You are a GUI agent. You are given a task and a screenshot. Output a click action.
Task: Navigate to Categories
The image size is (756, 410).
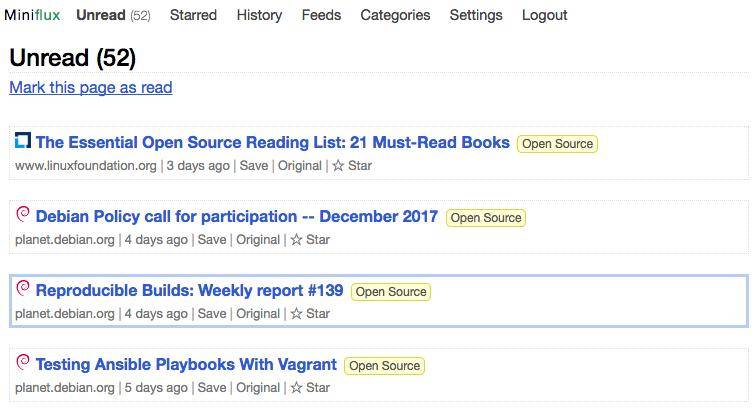(x=395, y=15)
